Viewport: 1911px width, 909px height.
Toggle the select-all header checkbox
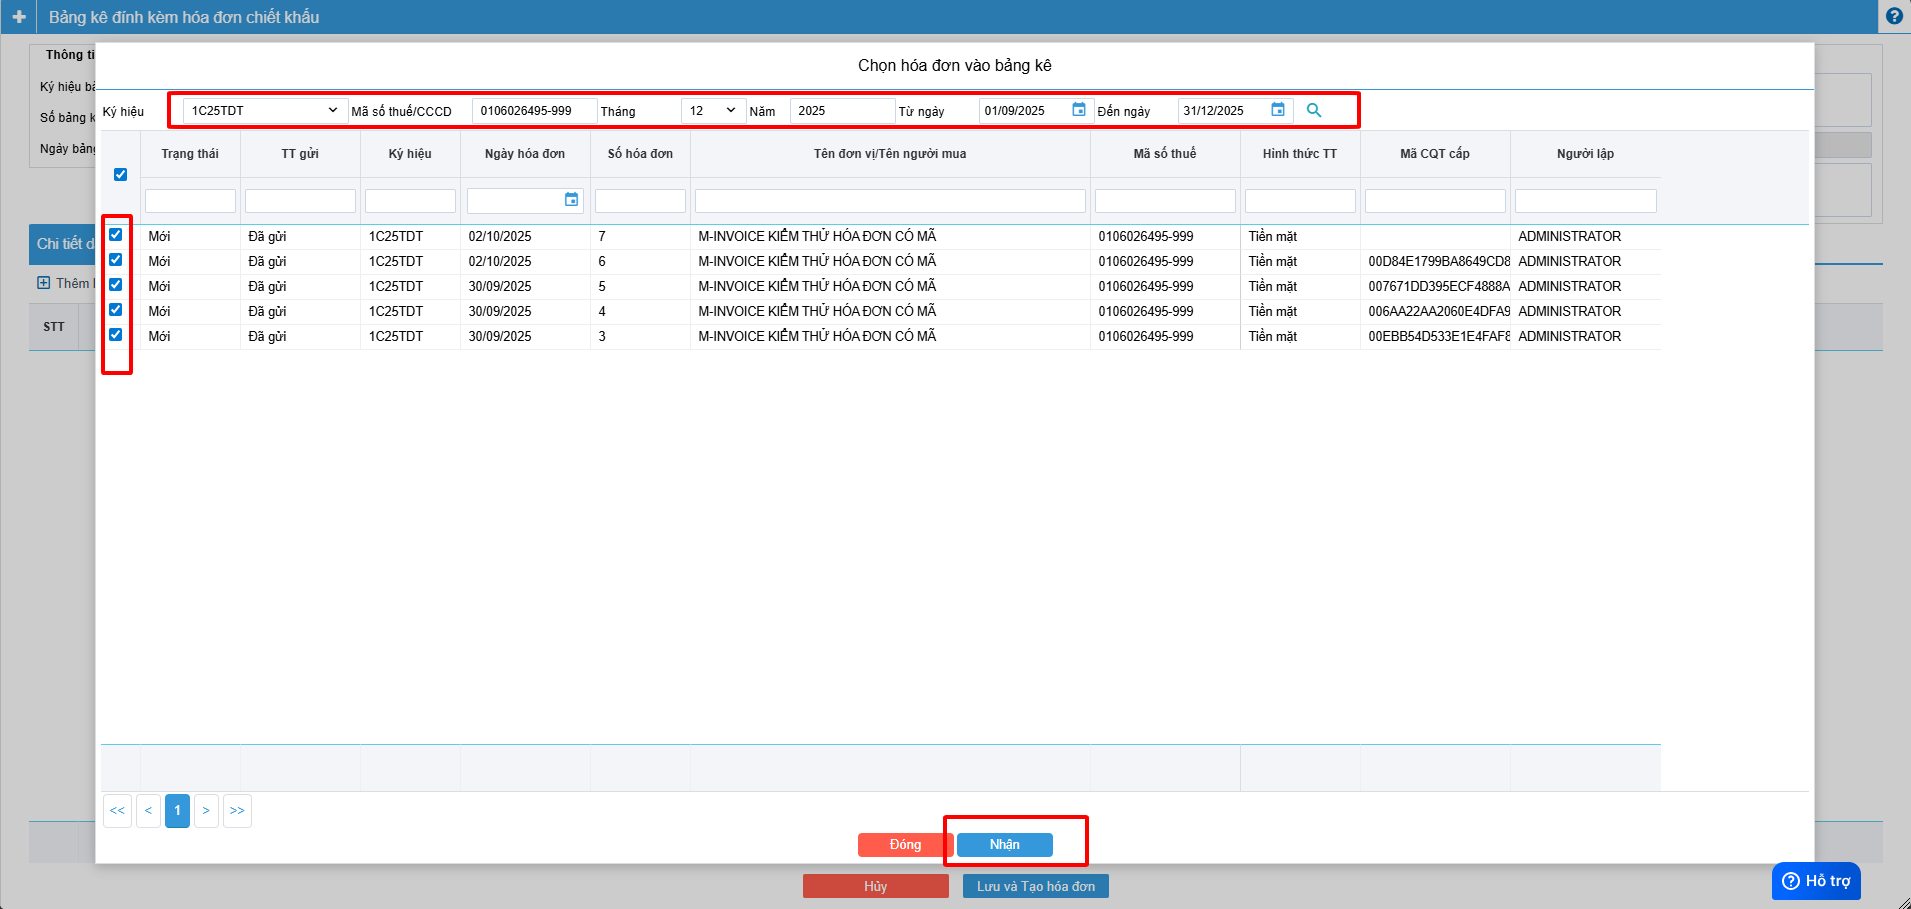click(x=120, y=175)
